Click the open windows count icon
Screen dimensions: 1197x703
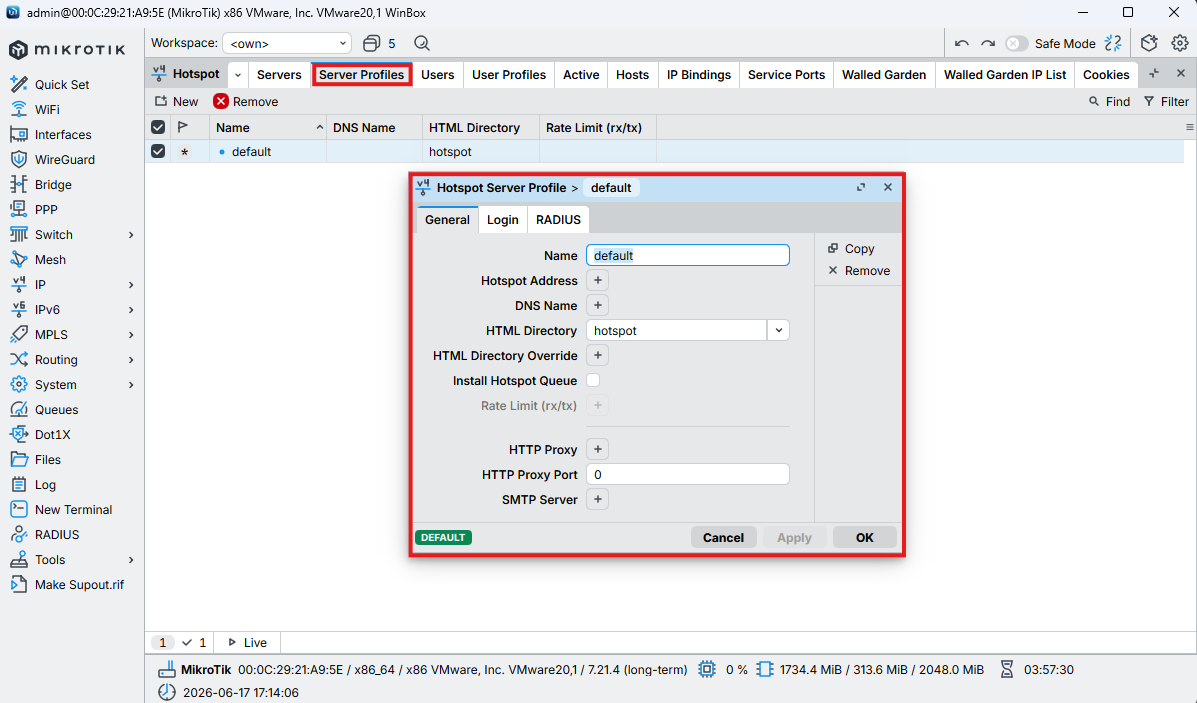click(x=371, y=44)
